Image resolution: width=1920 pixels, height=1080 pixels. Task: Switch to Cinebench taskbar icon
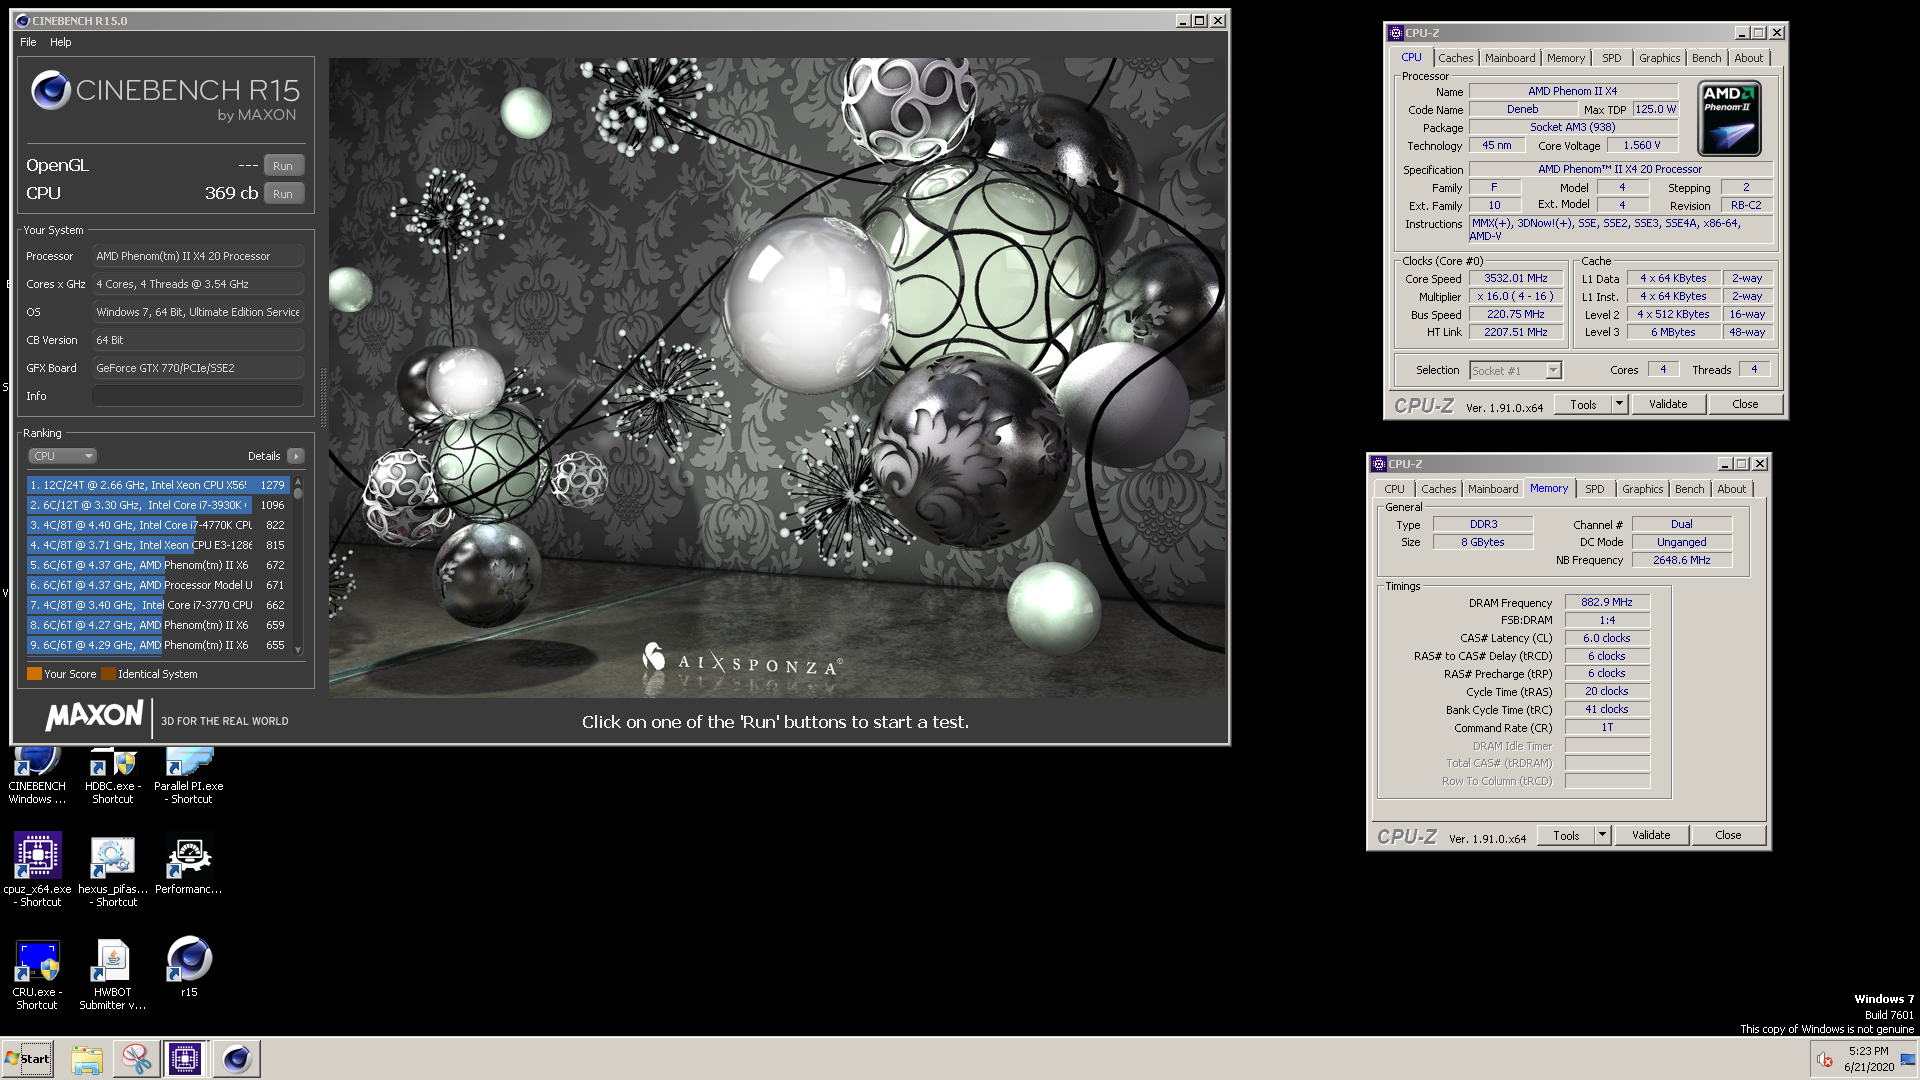point(237,1059)
